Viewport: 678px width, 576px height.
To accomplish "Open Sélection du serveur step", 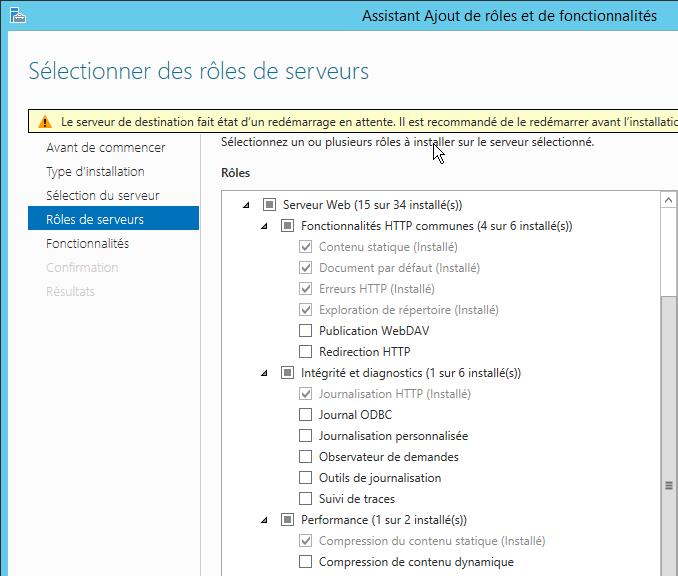I will [x=102, y=195].
